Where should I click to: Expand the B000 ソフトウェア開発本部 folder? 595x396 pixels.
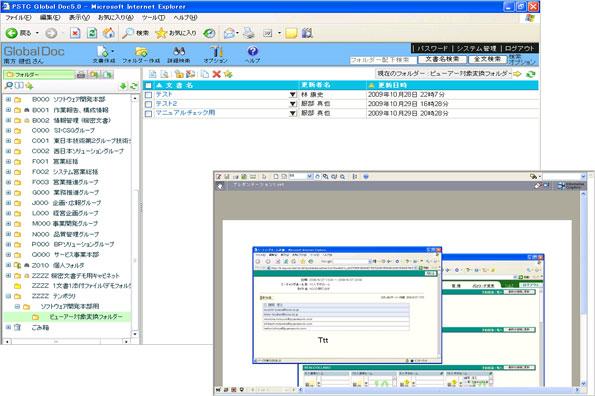click(8, 99)
